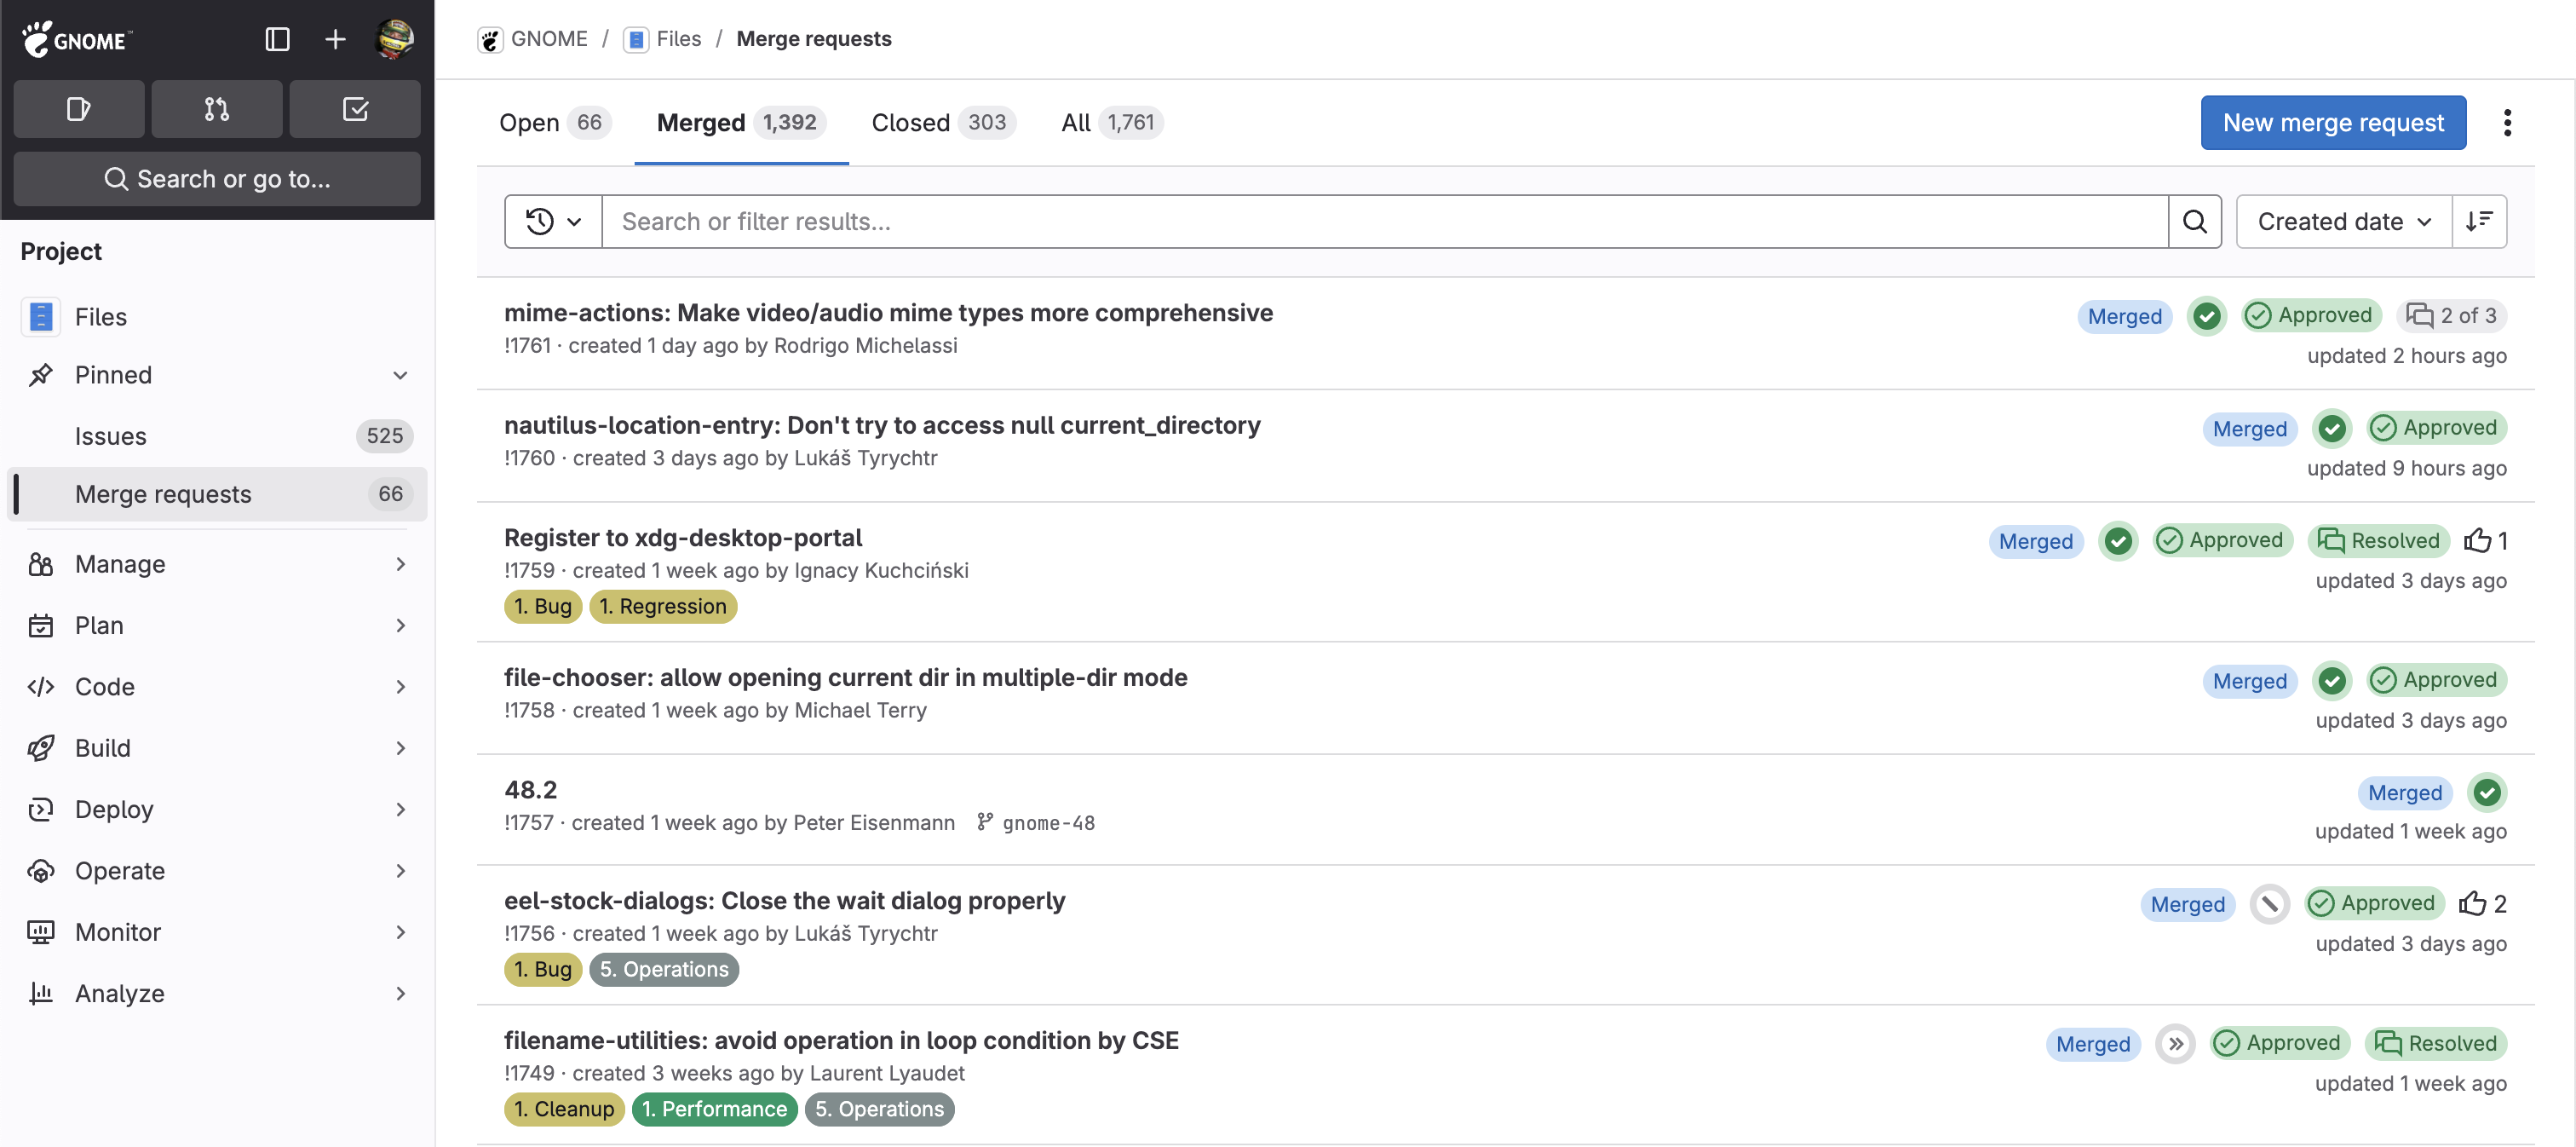Switch to the All tab
This screenshot has width=2576, height=1147.
[1111, 123]
